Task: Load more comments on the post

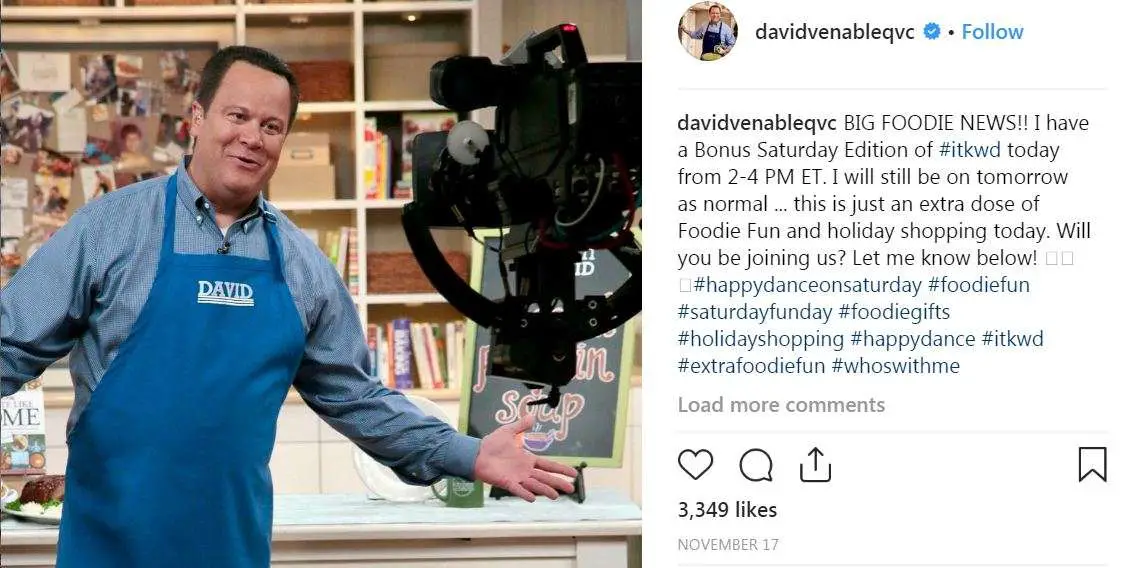Action: [x=781, y=405]
